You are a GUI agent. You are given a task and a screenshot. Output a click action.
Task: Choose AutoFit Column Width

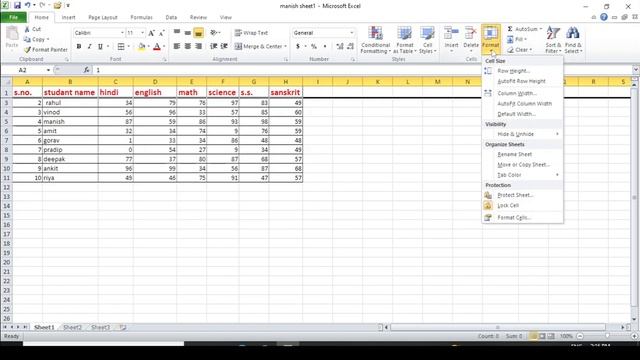pyautogui.click(x=522, y=104)
